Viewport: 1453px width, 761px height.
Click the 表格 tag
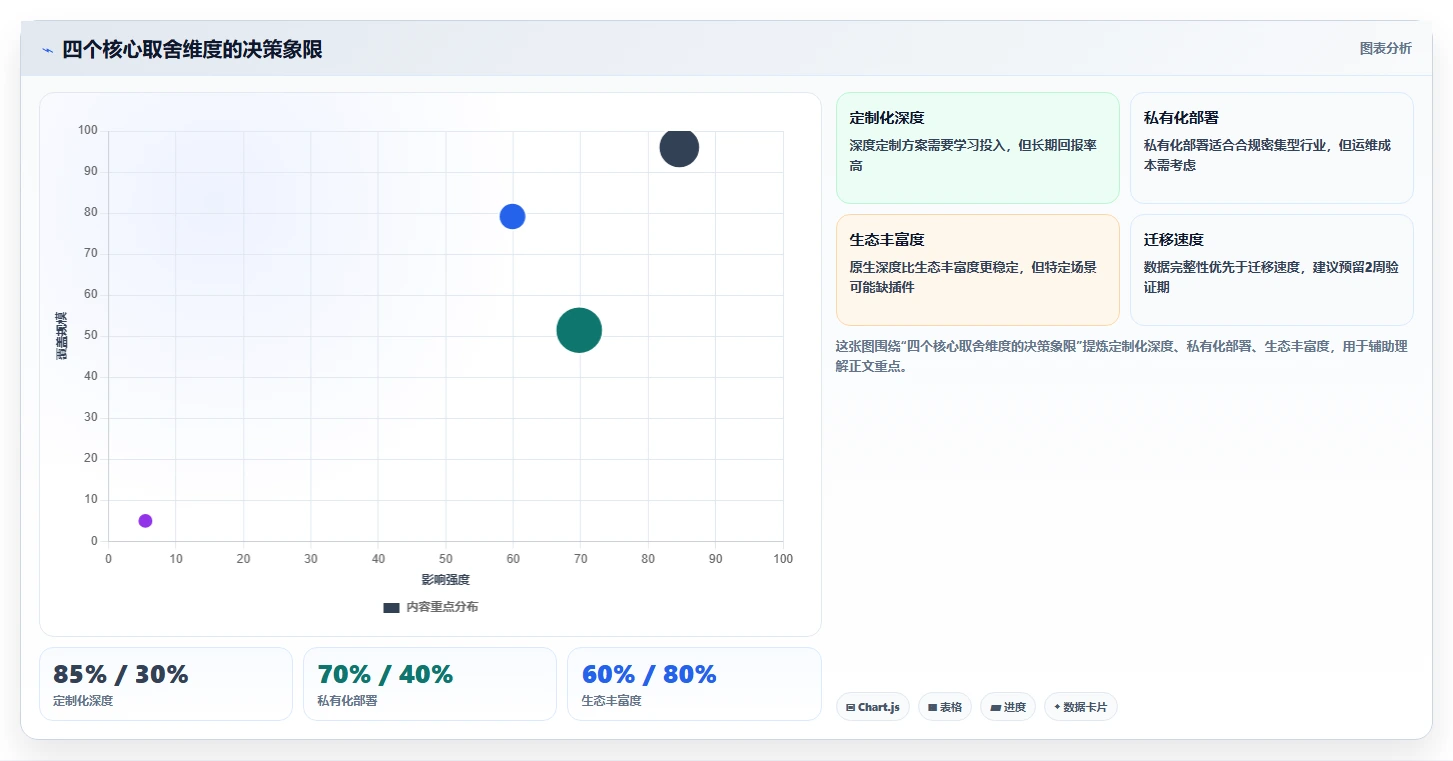point(945,707)
